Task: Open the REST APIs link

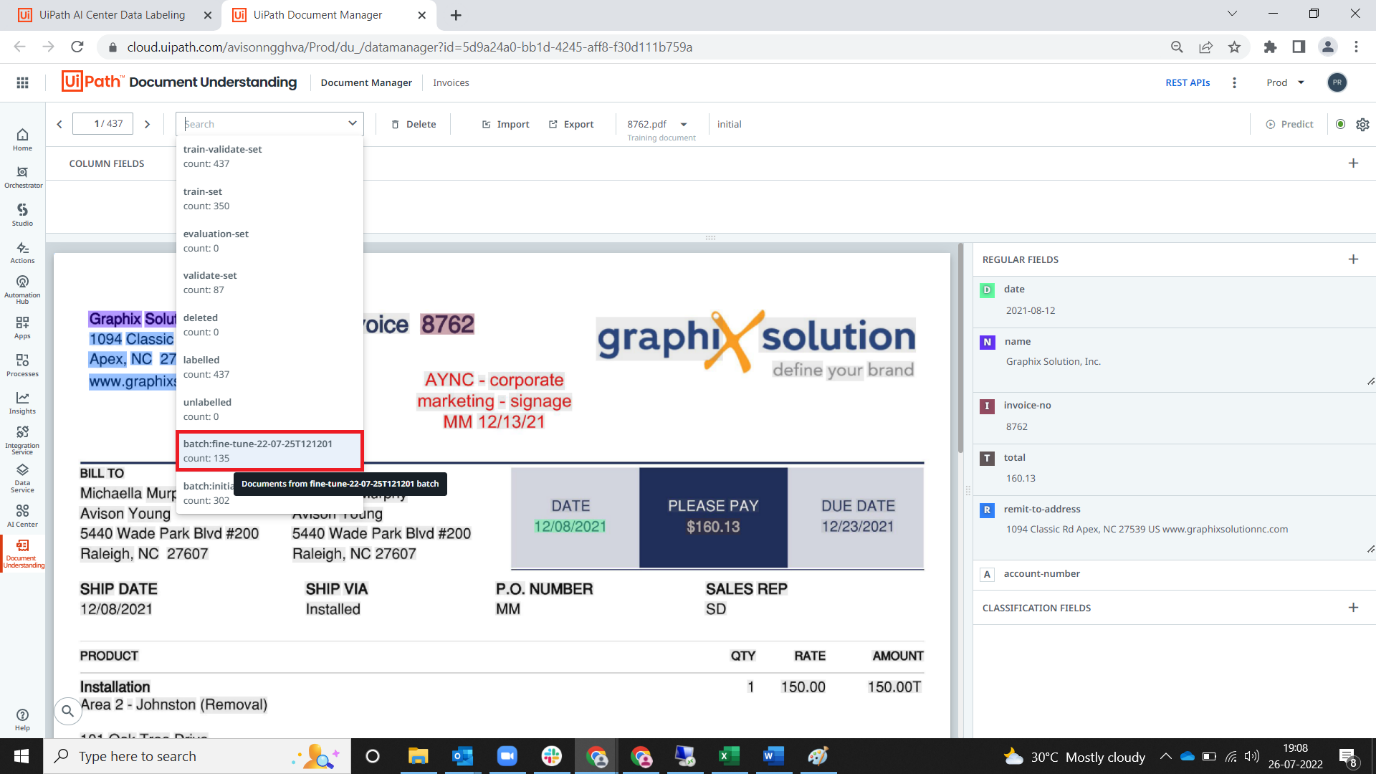Action: (1188, 83)
